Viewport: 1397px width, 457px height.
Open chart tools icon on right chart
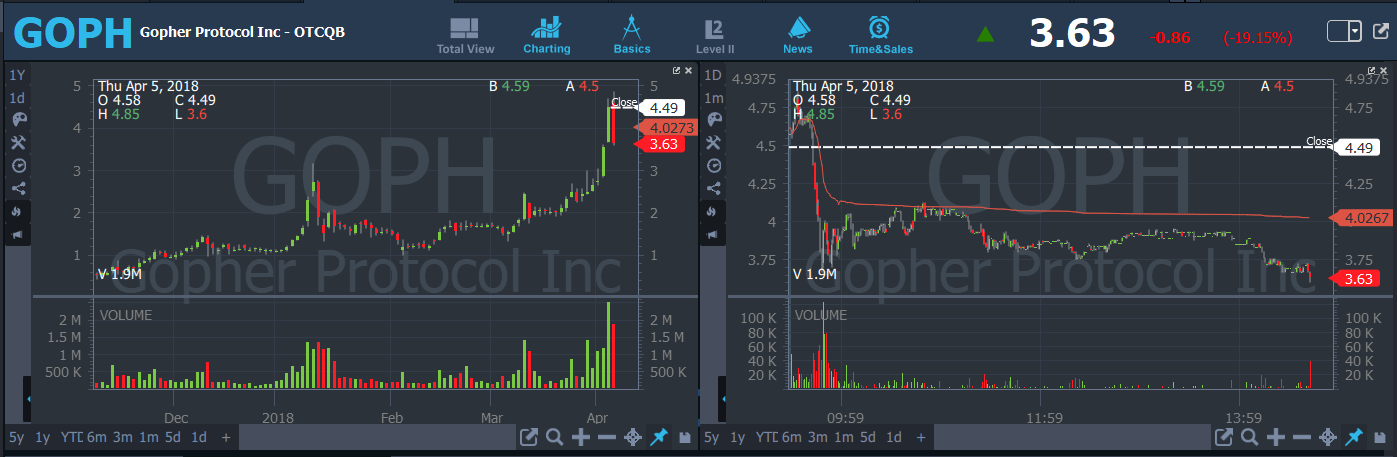pos(714,143)
